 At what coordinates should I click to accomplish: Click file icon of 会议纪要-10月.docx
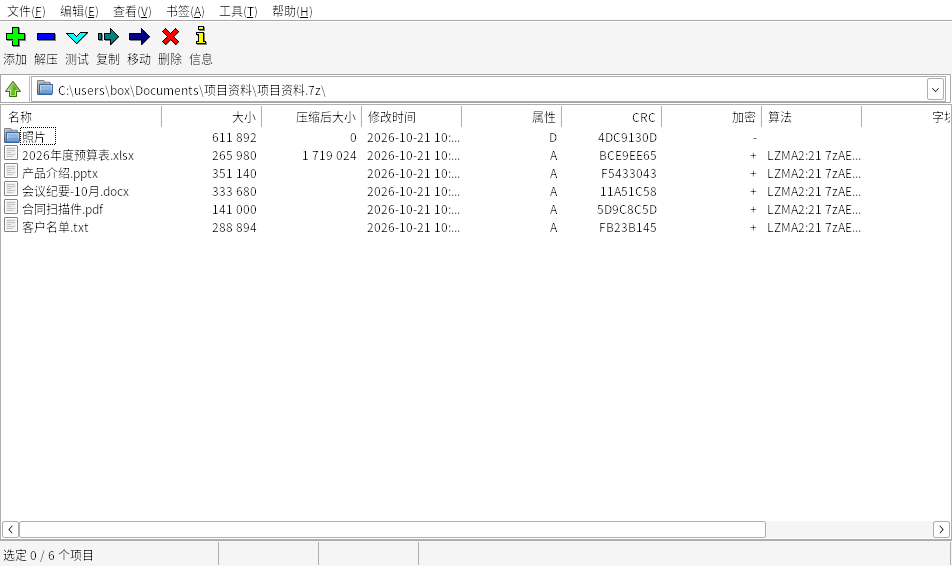tap(11, 189)
